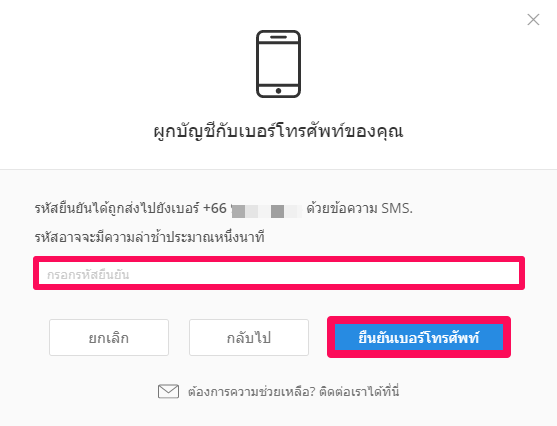Click the รหัสยืนยันได้ถูกส่งไปยังเบอร์ sentence
The image size is (557, 426).
[117, 209]
